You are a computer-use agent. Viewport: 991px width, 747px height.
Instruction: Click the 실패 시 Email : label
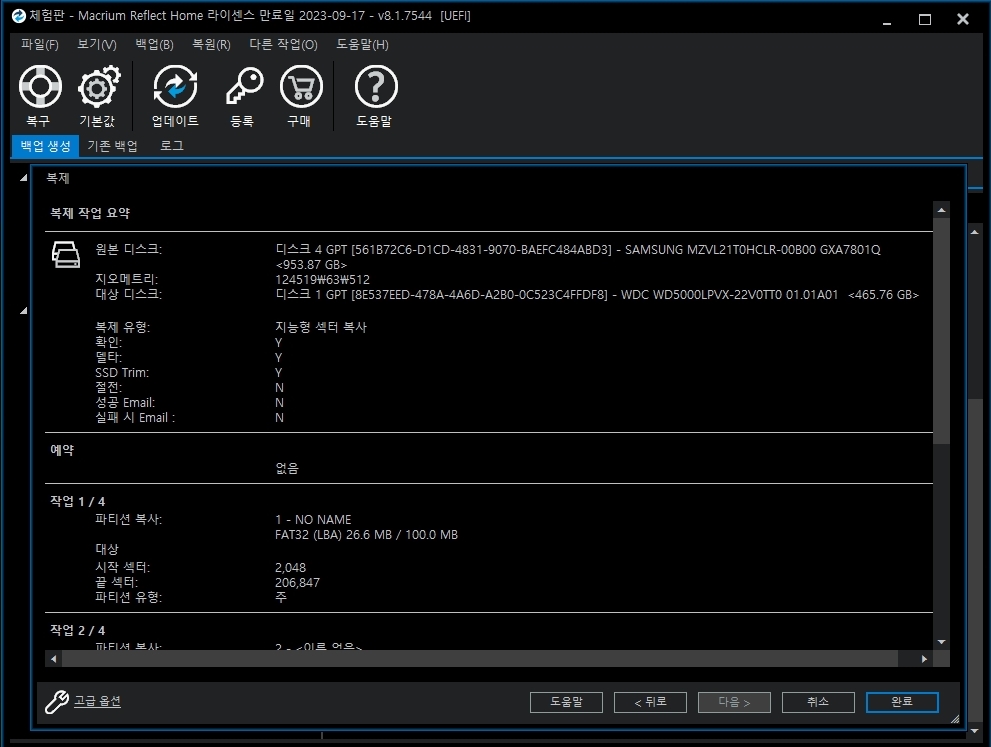135,418
